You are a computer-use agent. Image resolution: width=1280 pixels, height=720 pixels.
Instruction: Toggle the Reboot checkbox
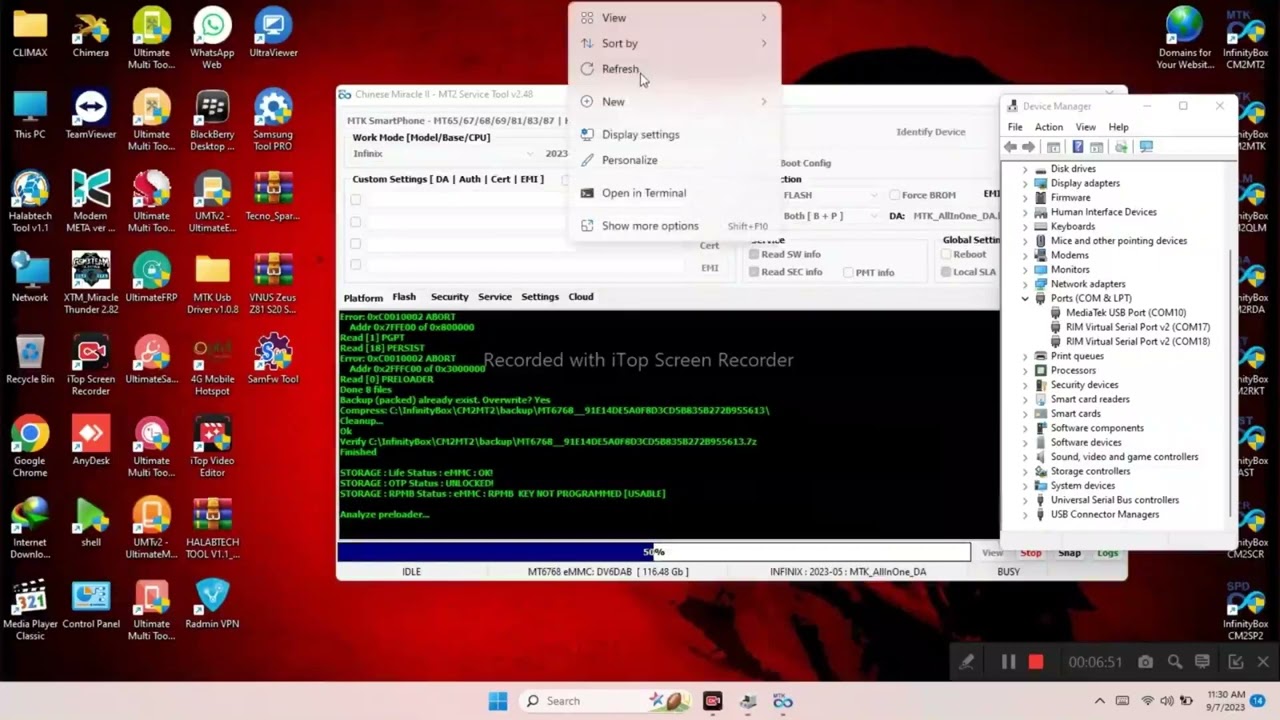pyautogui.click(x=945, y=254)
